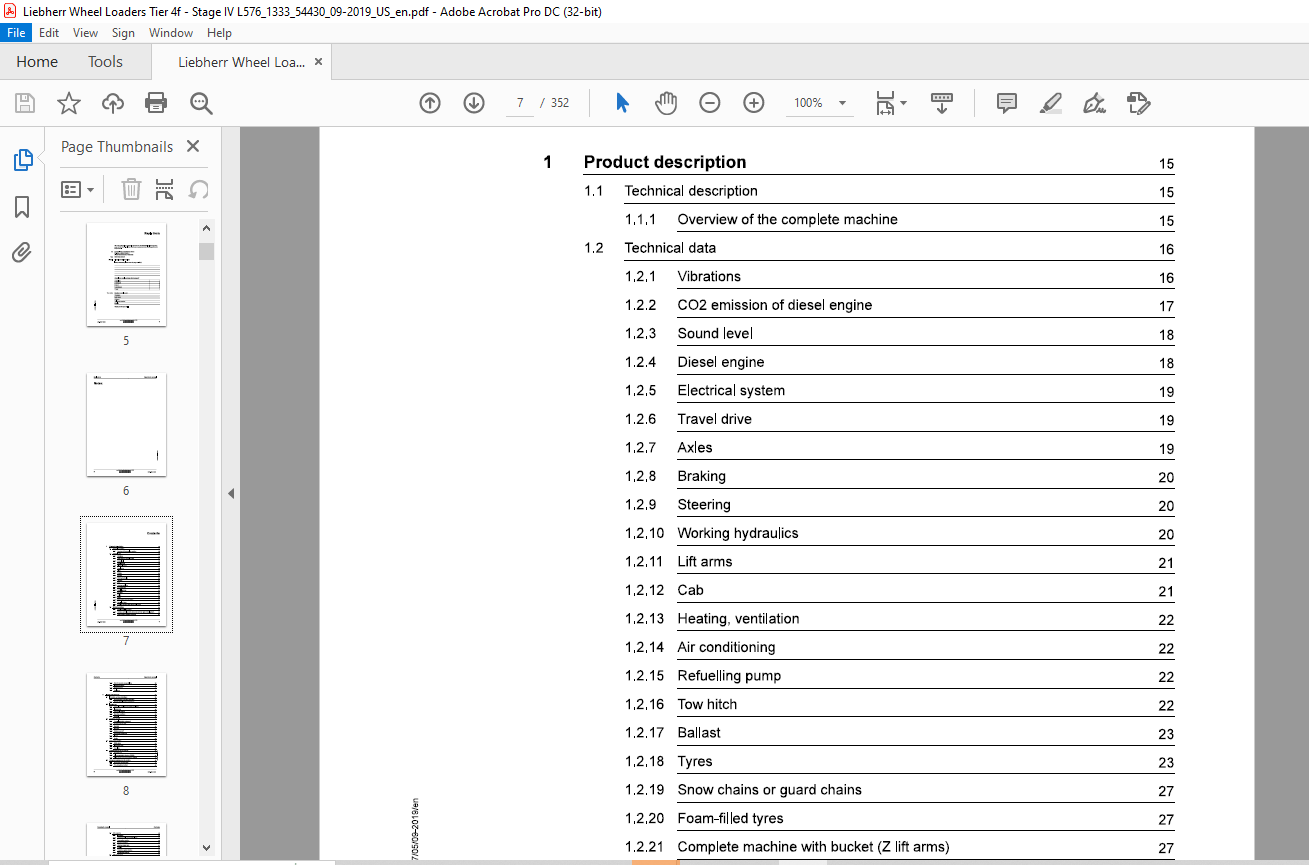The image size is (1309, 865).
Task: Go to the next page arrow
Action: point(474,103)
